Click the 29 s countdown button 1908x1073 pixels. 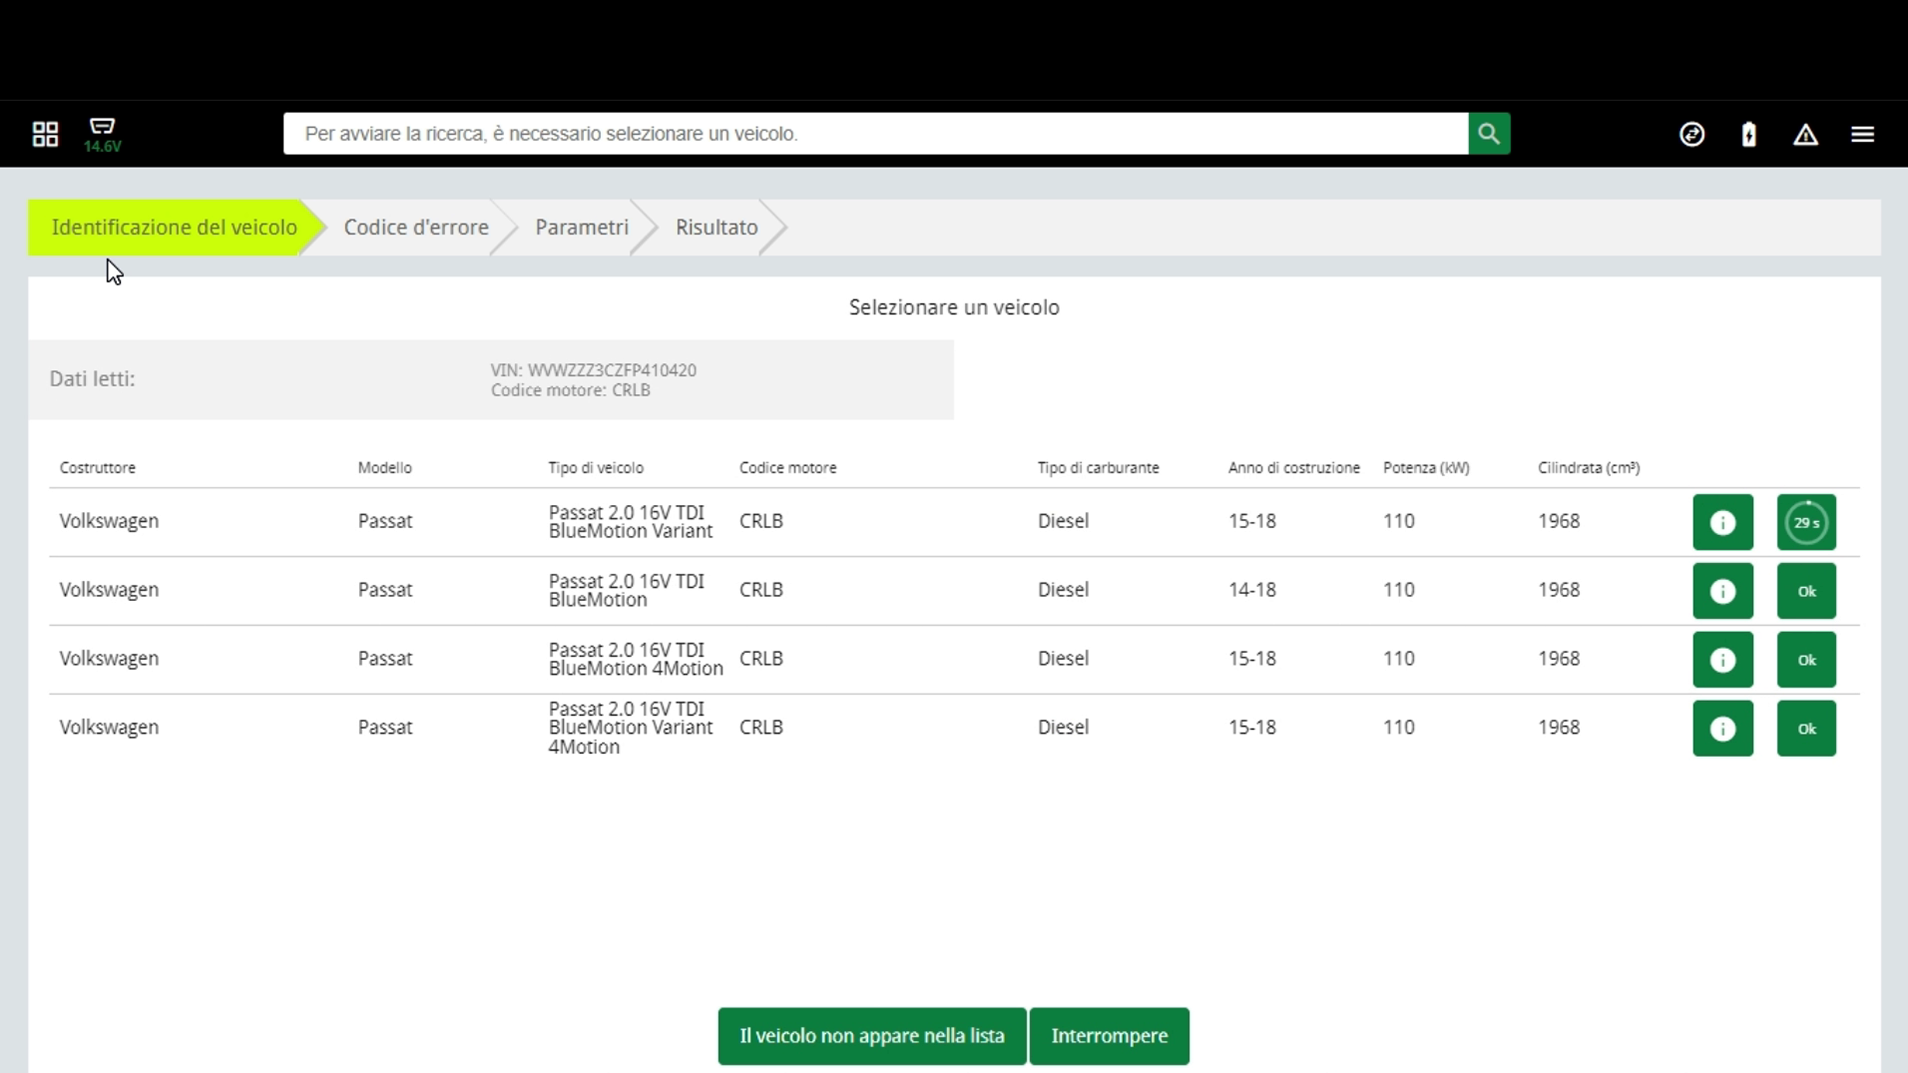(1806, 522)
